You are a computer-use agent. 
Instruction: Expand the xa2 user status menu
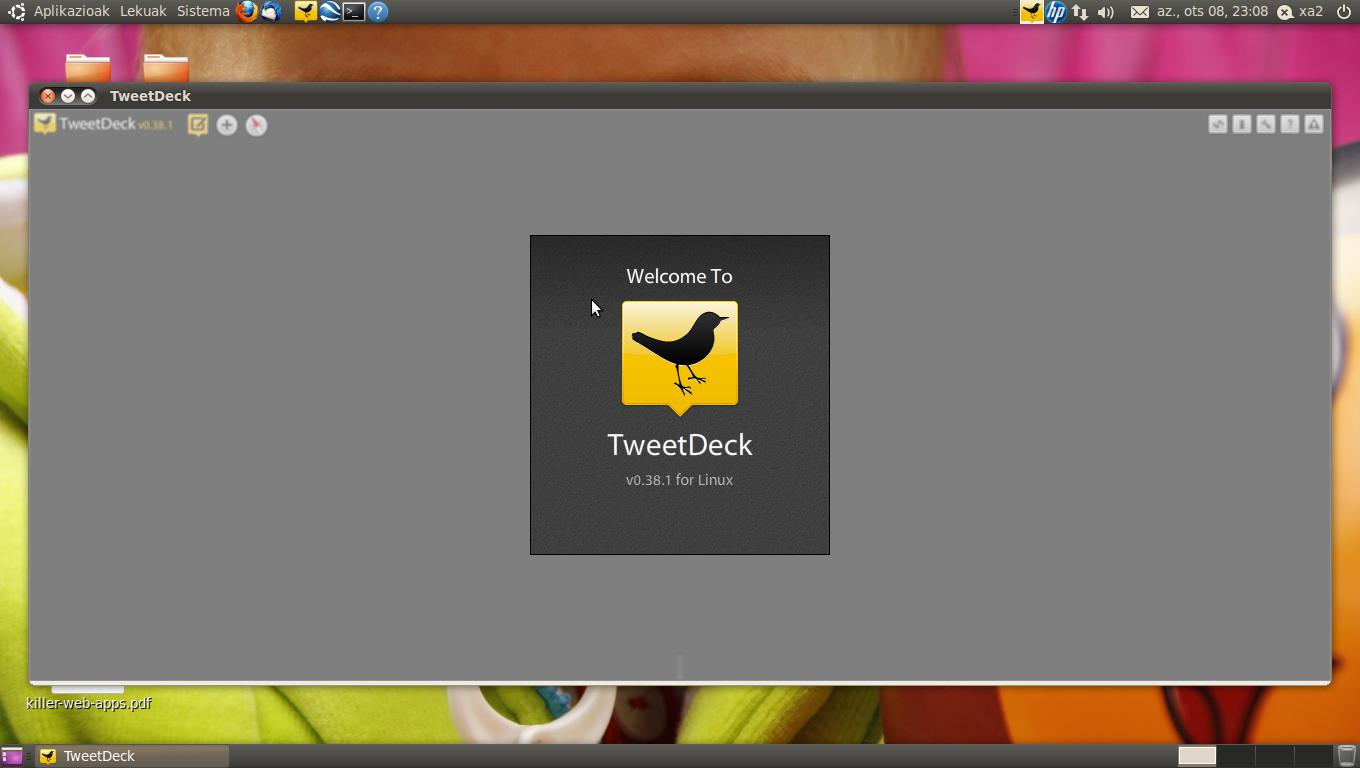click(x=1300, y=12)
